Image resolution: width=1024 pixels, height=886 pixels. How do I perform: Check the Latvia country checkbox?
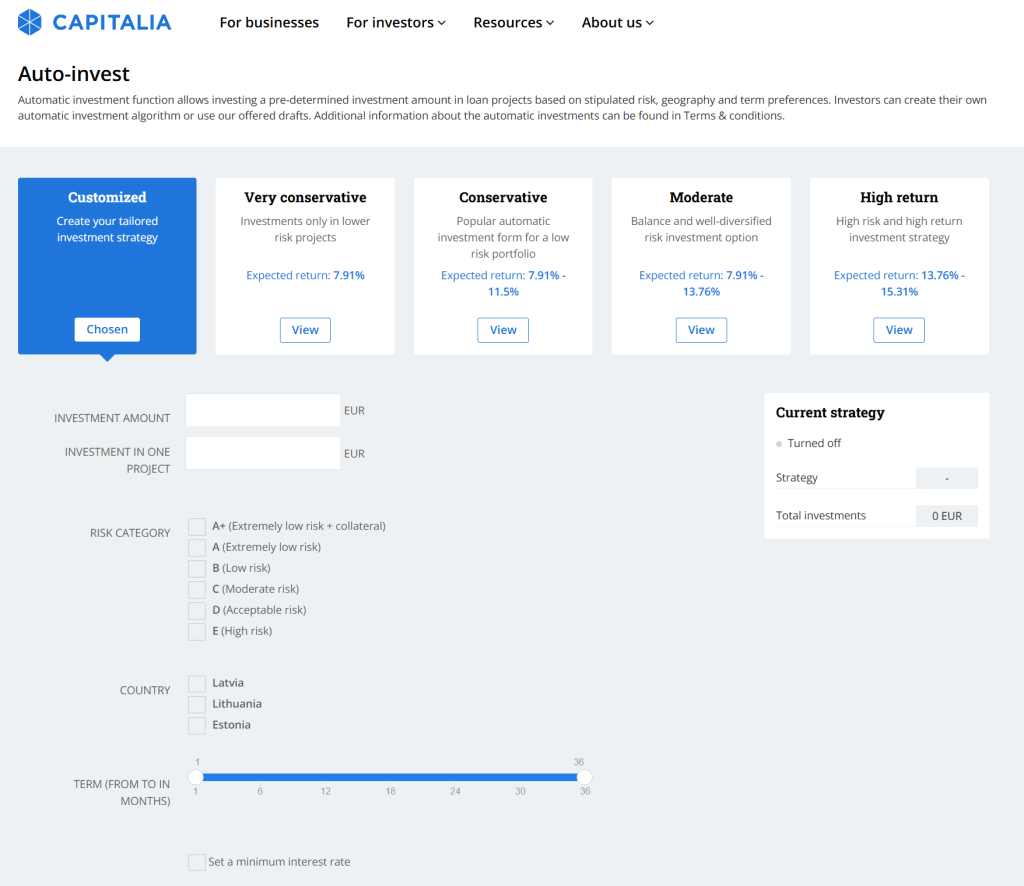196,683
